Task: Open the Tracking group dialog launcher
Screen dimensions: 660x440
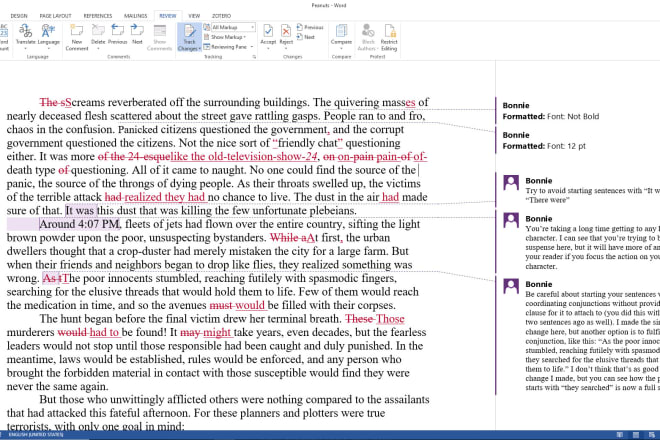Action: [x=254, y=56]
